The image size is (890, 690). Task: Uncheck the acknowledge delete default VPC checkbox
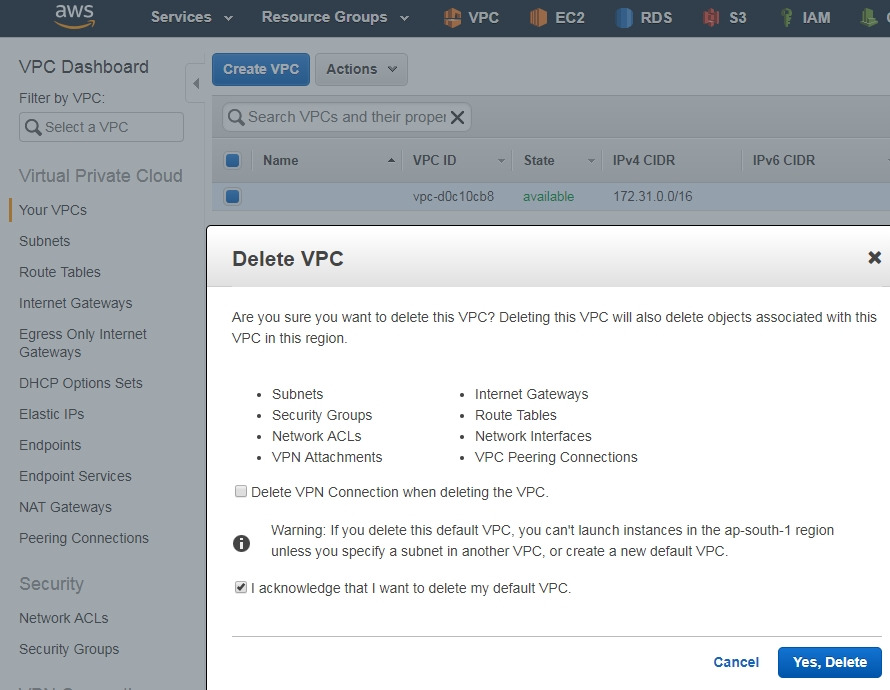tap(241, 587)
